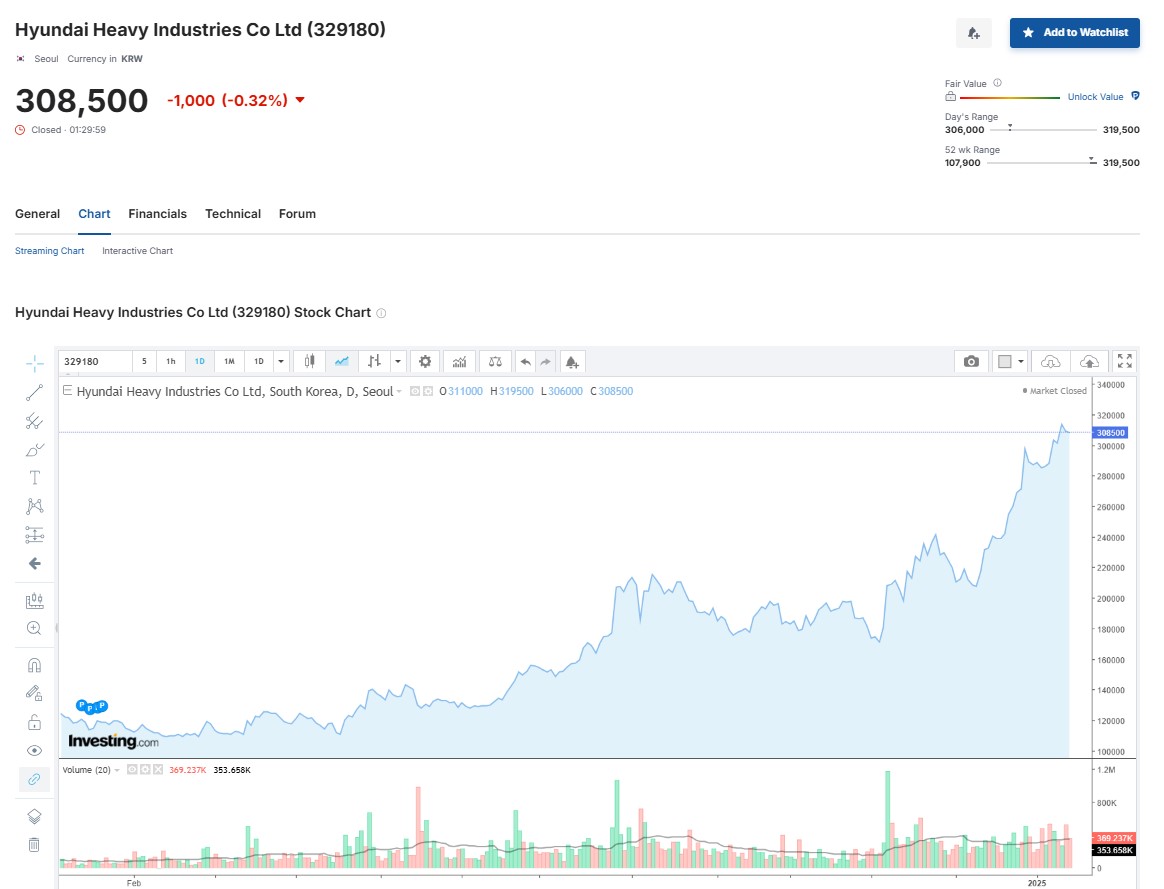The height and width of the screenshot is (889, 1164).
Task: Hide main series via legend eye icon
Action: tap(416, 391)
